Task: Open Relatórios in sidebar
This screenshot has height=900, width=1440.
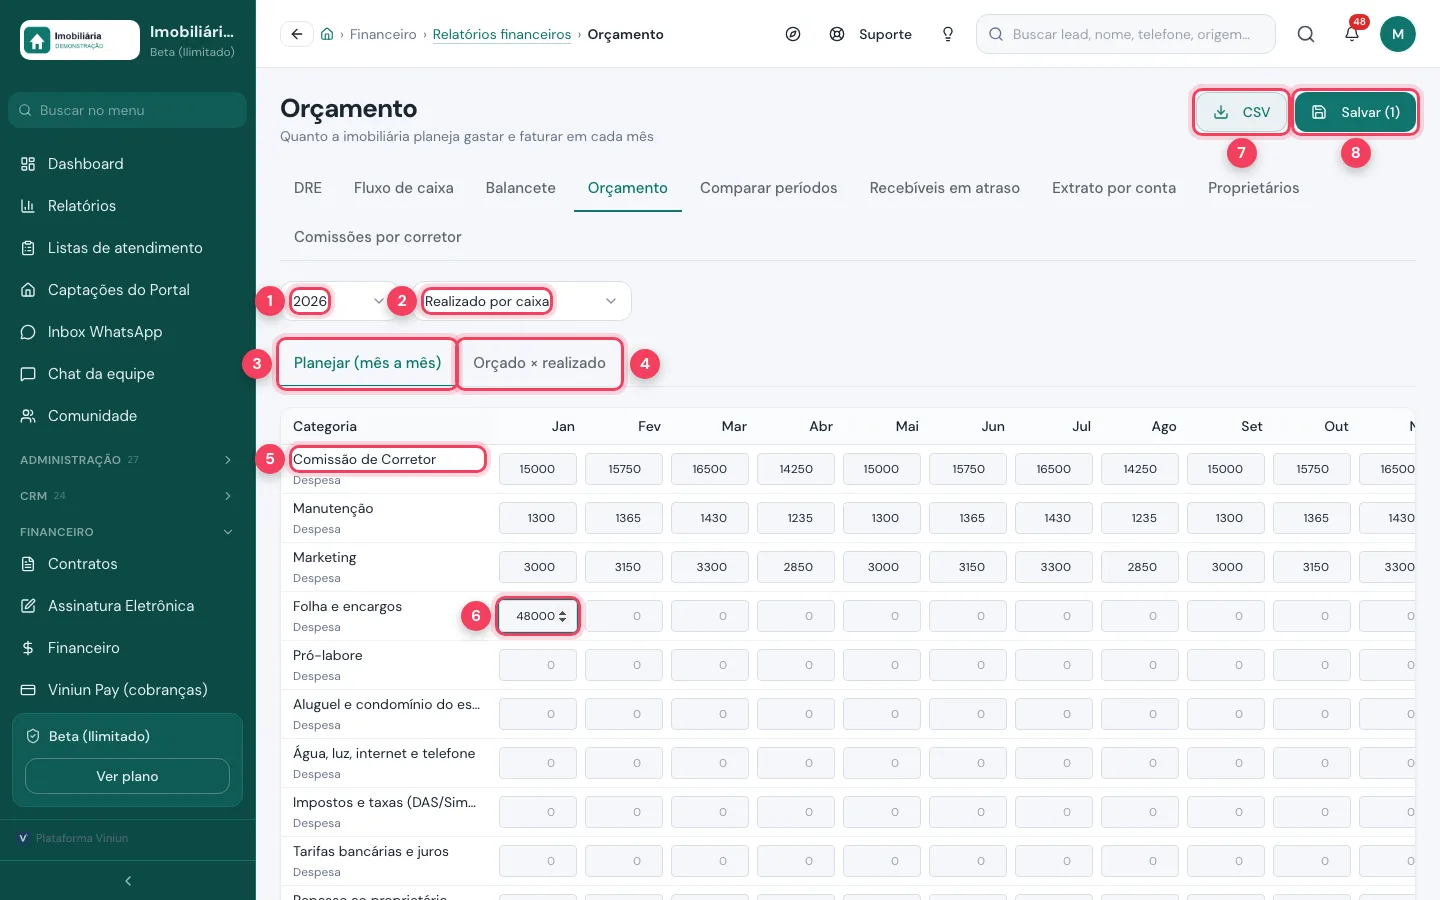Action: click(x=128, y=206)
